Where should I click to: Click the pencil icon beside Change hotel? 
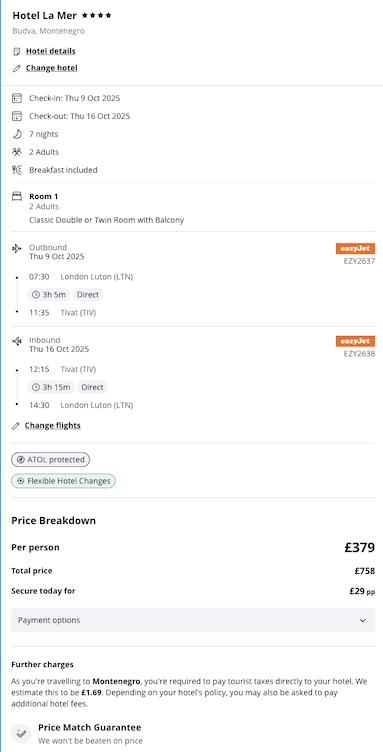[x=17, y=68]
